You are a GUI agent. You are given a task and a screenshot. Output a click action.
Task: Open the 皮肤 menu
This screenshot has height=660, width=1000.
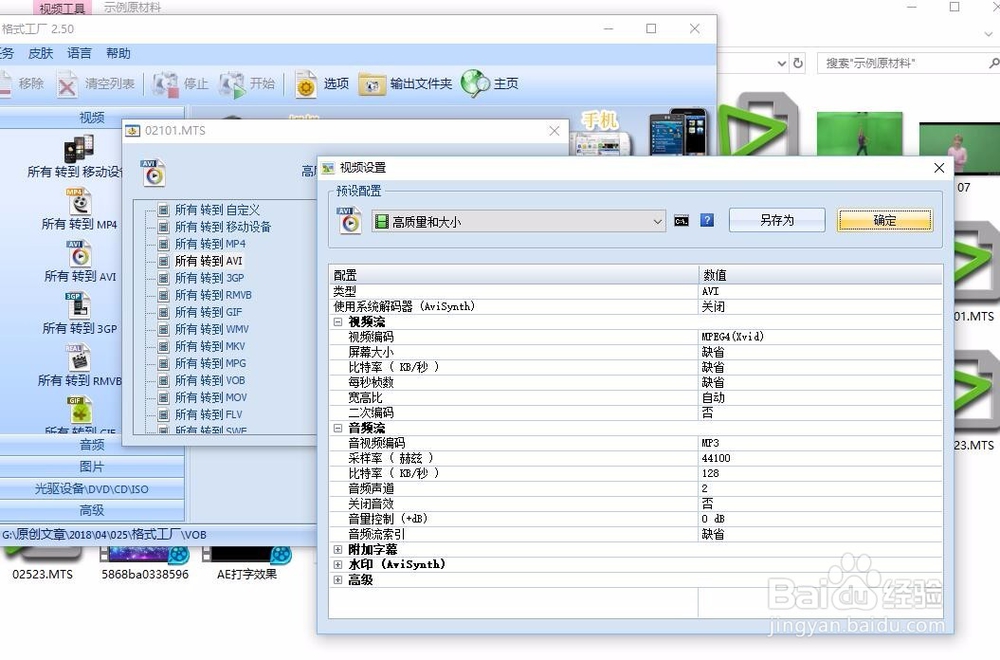click(40, 54)
